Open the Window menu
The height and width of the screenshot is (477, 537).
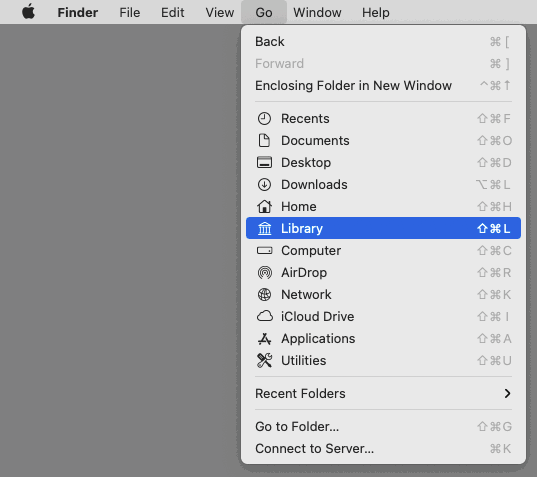coord(317,12)
